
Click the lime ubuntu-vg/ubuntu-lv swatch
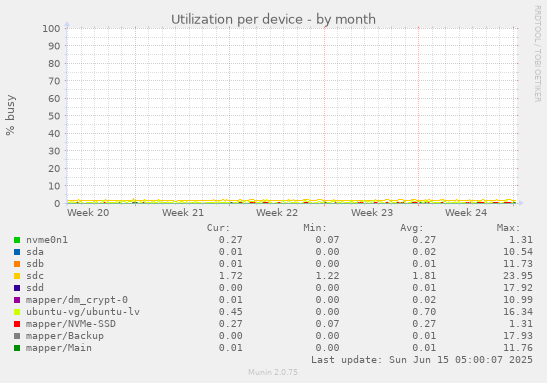[17, 312]
